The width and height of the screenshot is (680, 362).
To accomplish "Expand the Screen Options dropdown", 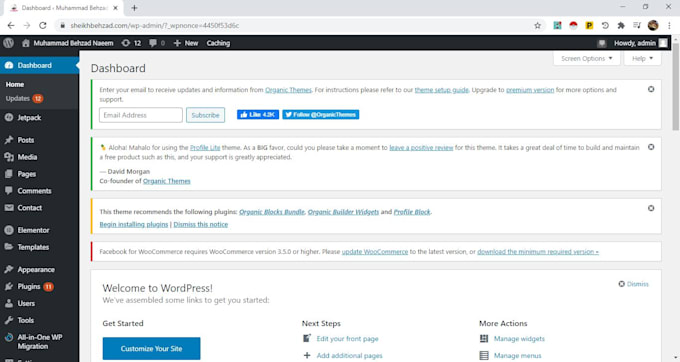I will (x=586, y=59).
